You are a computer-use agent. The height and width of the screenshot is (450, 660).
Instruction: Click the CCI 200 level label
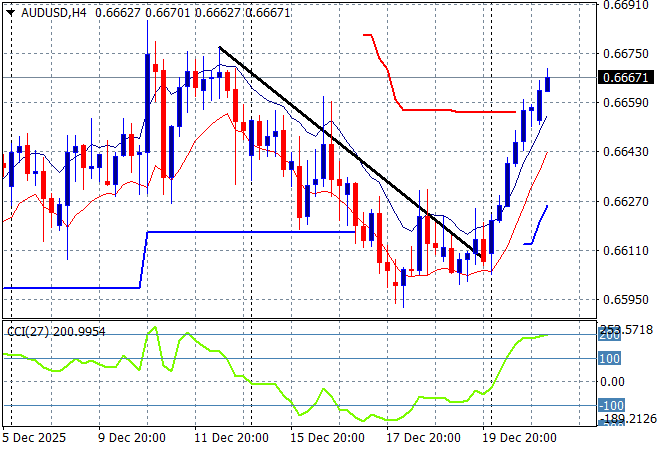(609, 336)
